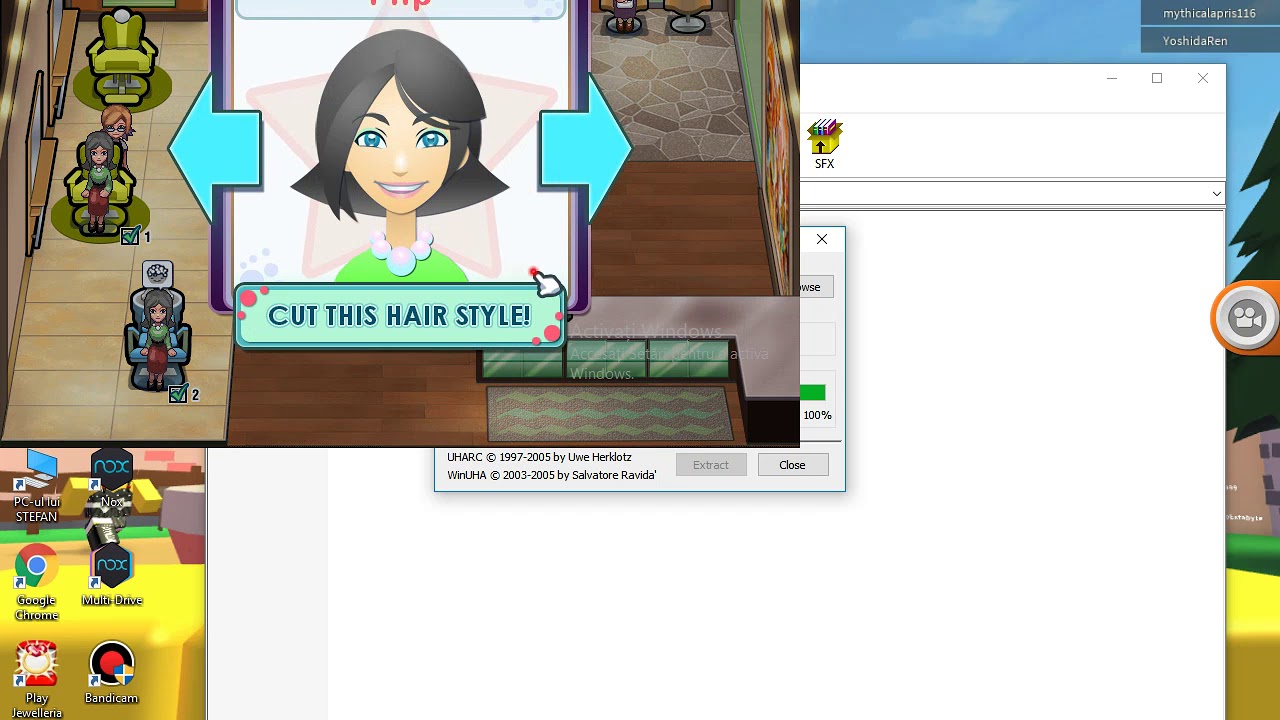
Task: Open PC-ul lui STEFAN desktop icon
Action: pyautogui.click(x=36, y=487)
